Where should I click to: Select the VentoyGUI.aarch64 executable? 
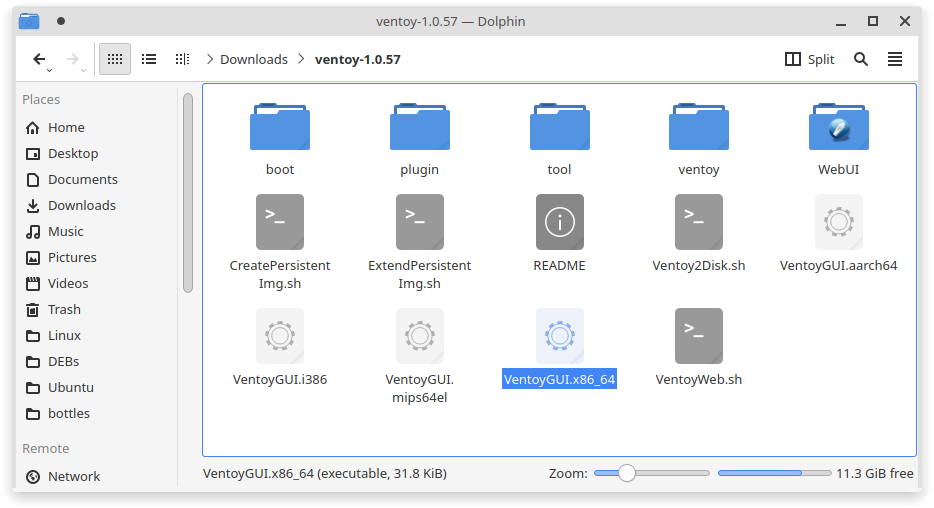tap(839, 233)
